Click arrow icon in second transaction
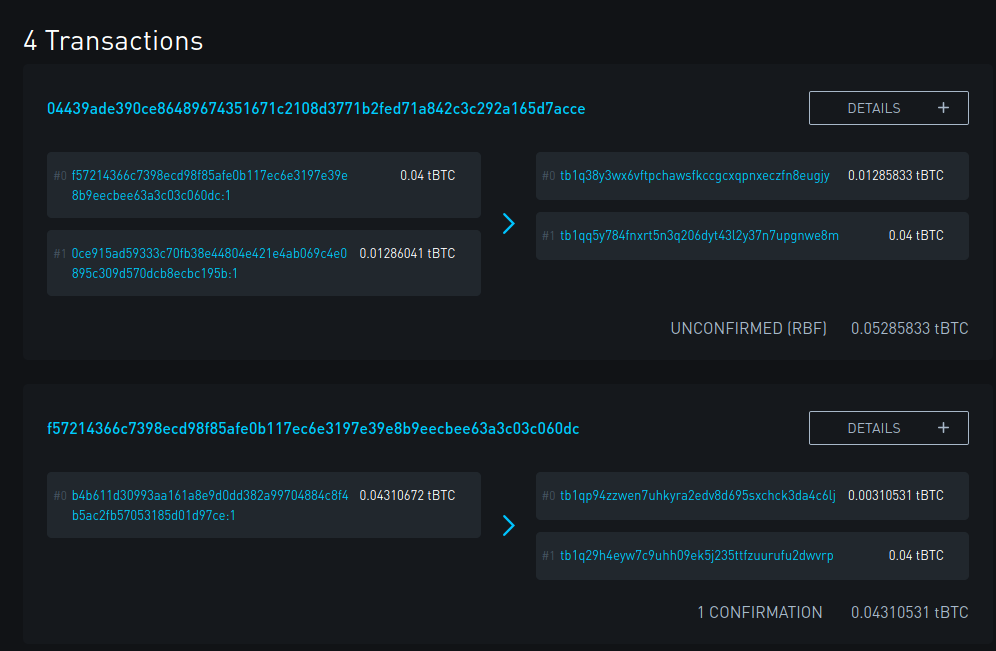This screenshot has height=651, width=996. point(509,525)
